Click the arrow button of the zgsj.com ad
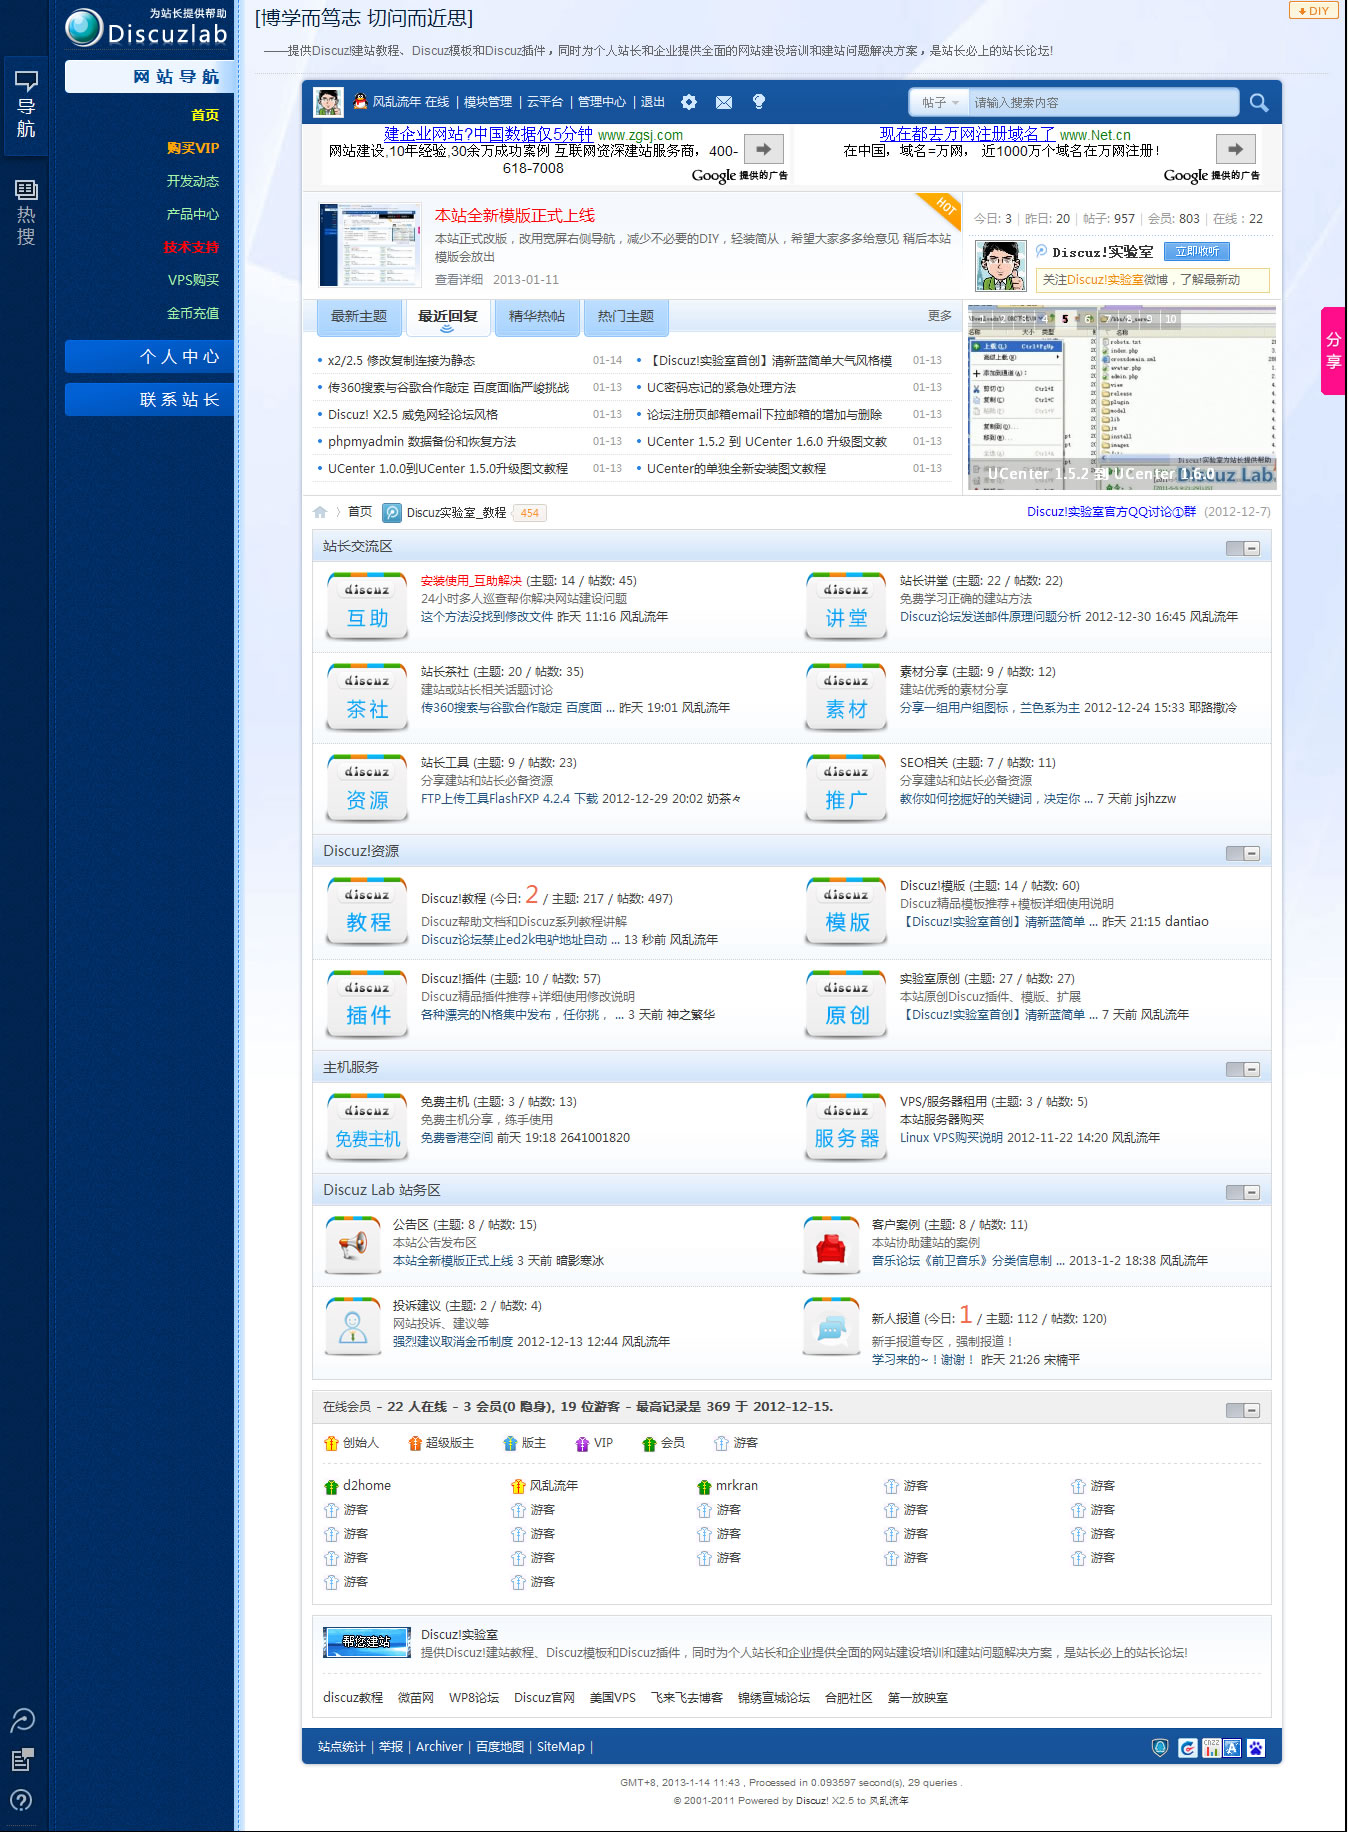Screen dimensions: 1349x1832 click(763, 149)
